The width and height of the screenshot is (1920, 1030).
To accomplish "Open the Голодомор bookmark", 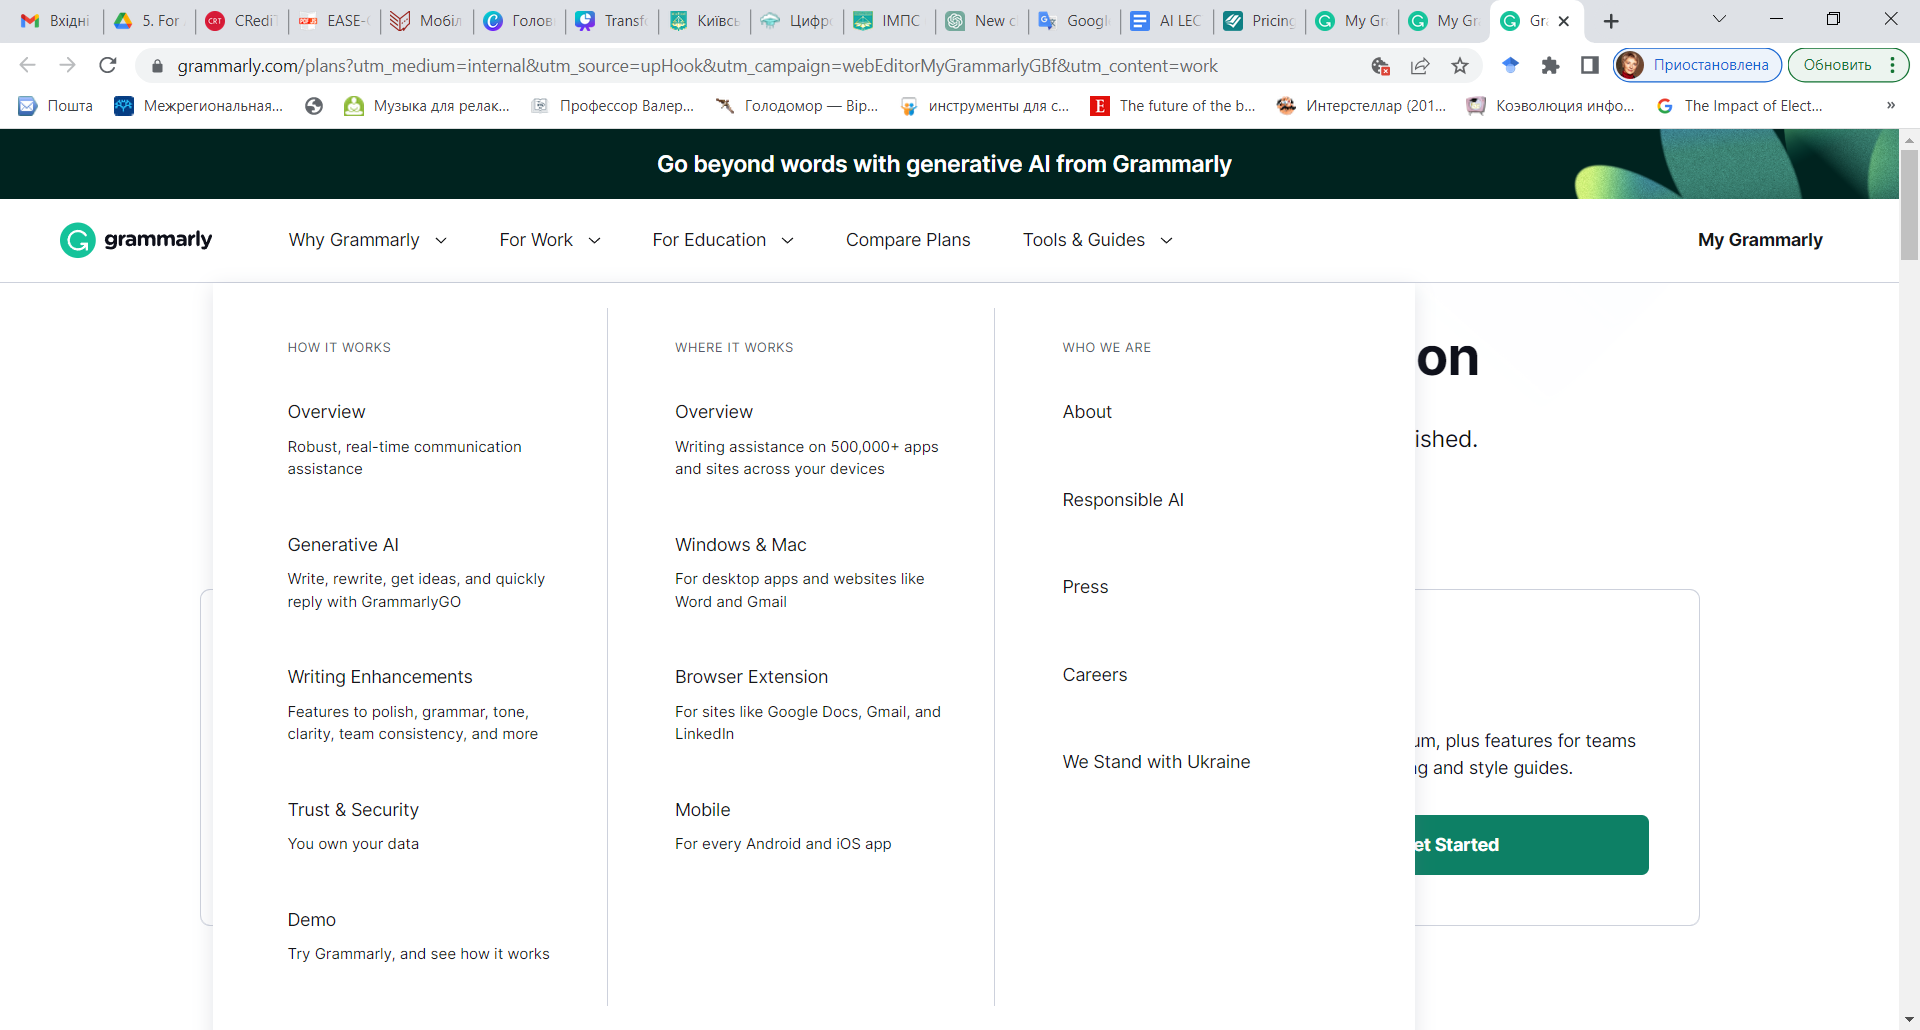I will tap(797, 105).
